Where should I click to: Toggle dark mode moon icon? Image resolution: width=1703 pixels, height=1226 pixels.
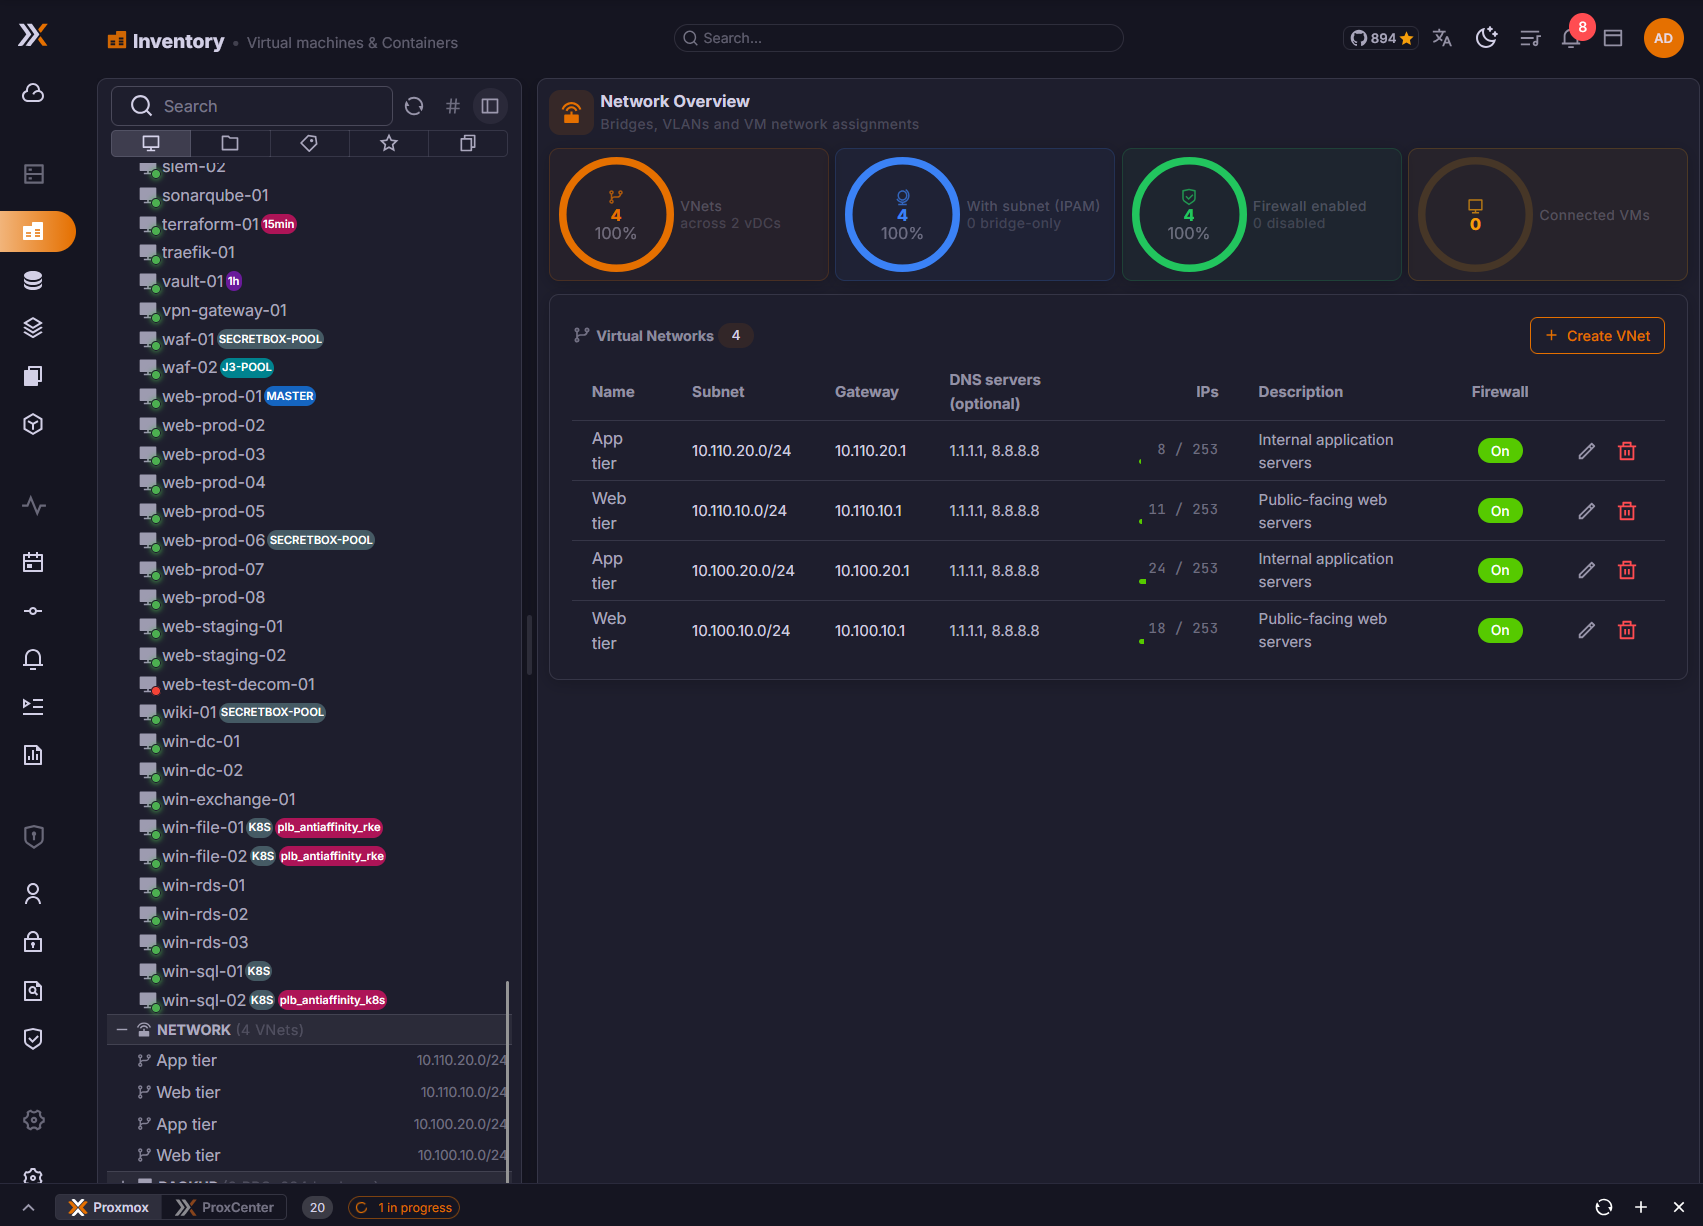click(1486, 38)
